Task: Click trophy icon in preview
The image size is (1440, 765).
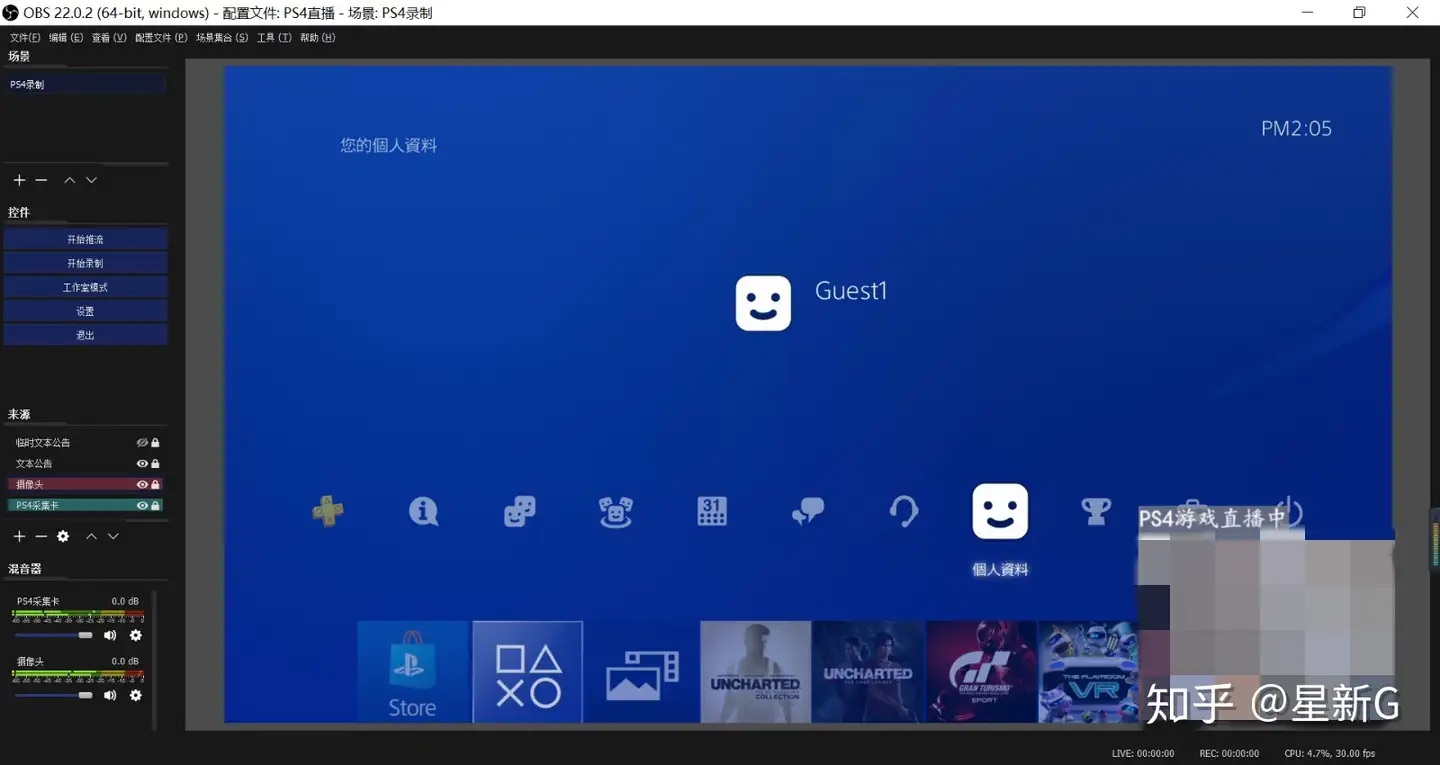Action: (x=1096, y=511)
